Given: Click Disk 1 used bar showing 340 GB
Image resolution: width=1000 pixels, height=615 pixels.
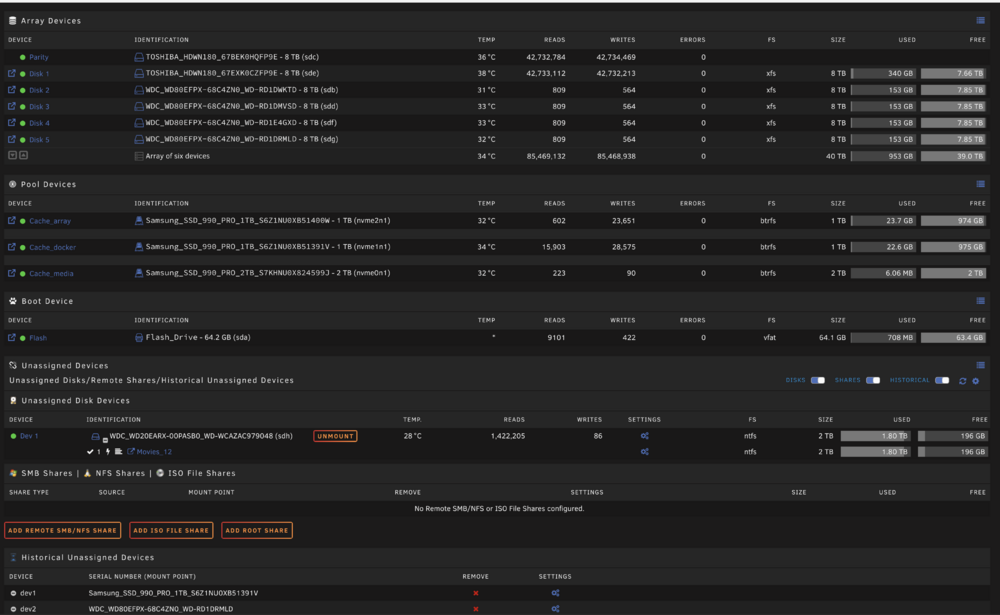Looking at the screenshot, I should (883, 73).
